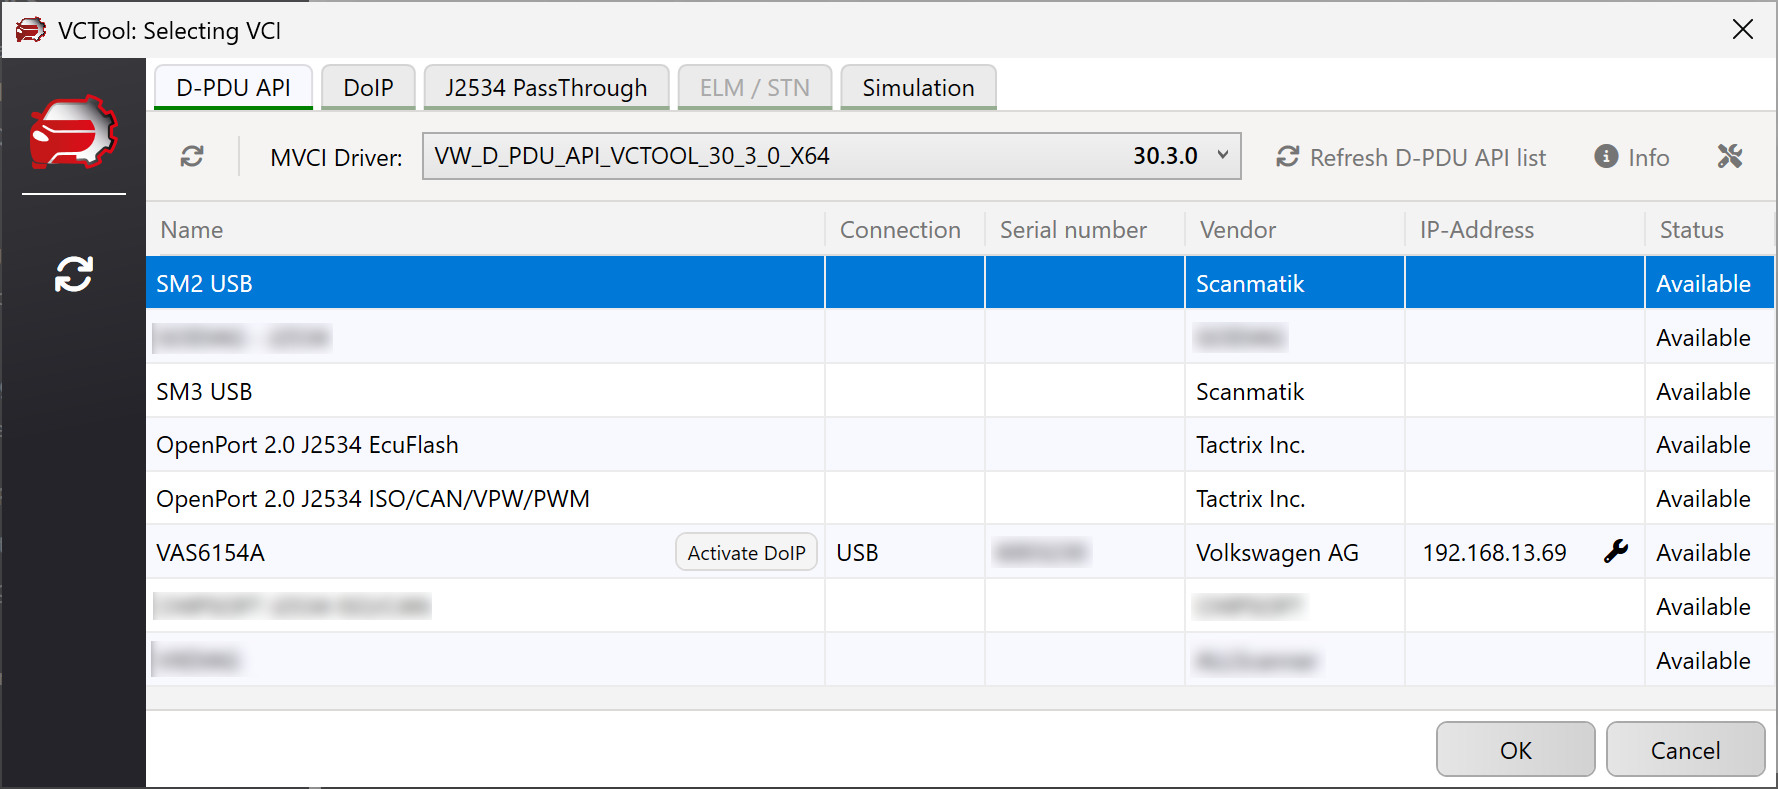The image size is (1778, 789).
Task: Click the sidebar refresh arrows icon
Action: point(73,274)
